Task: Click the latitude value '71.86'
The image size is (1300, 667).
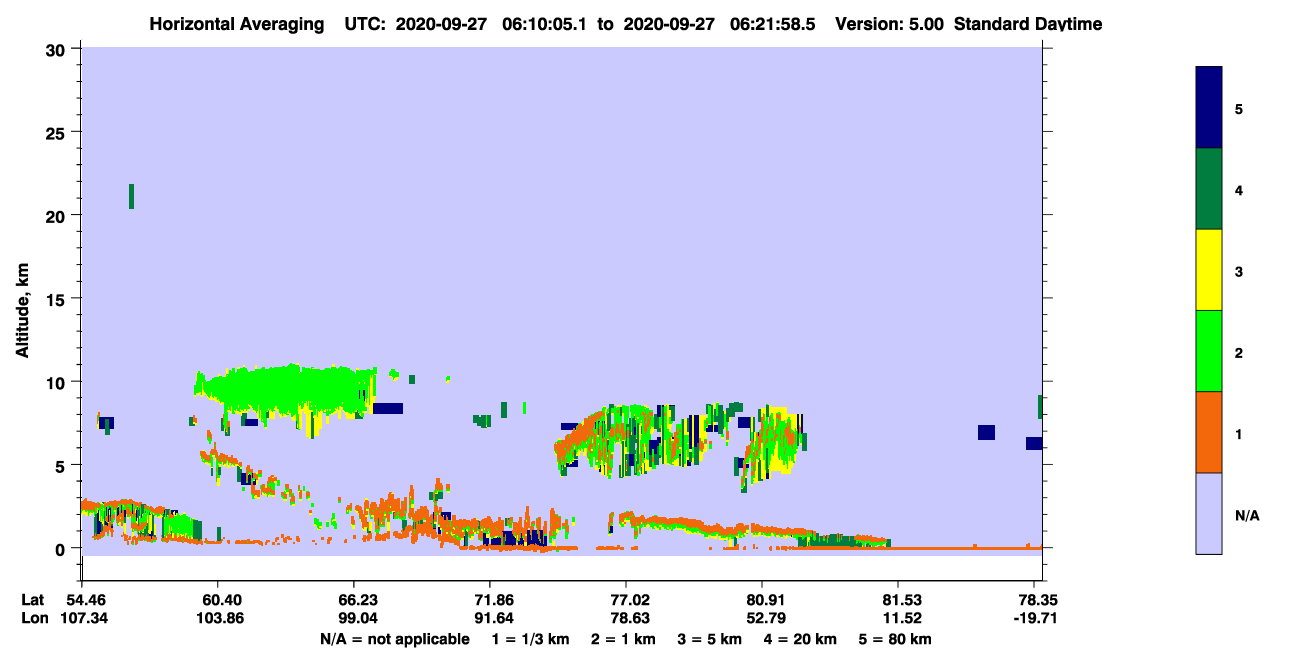Action: [x=490, y=600]
